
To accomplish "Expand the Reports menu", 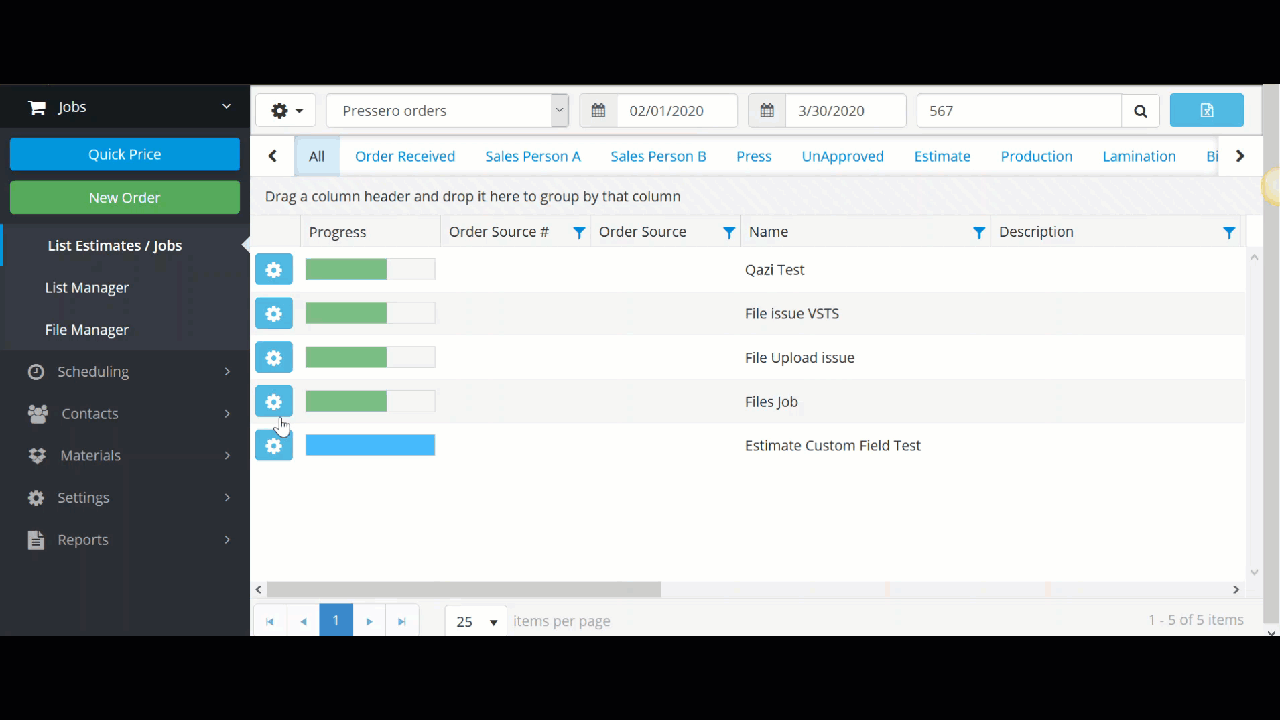I will 227,540.
